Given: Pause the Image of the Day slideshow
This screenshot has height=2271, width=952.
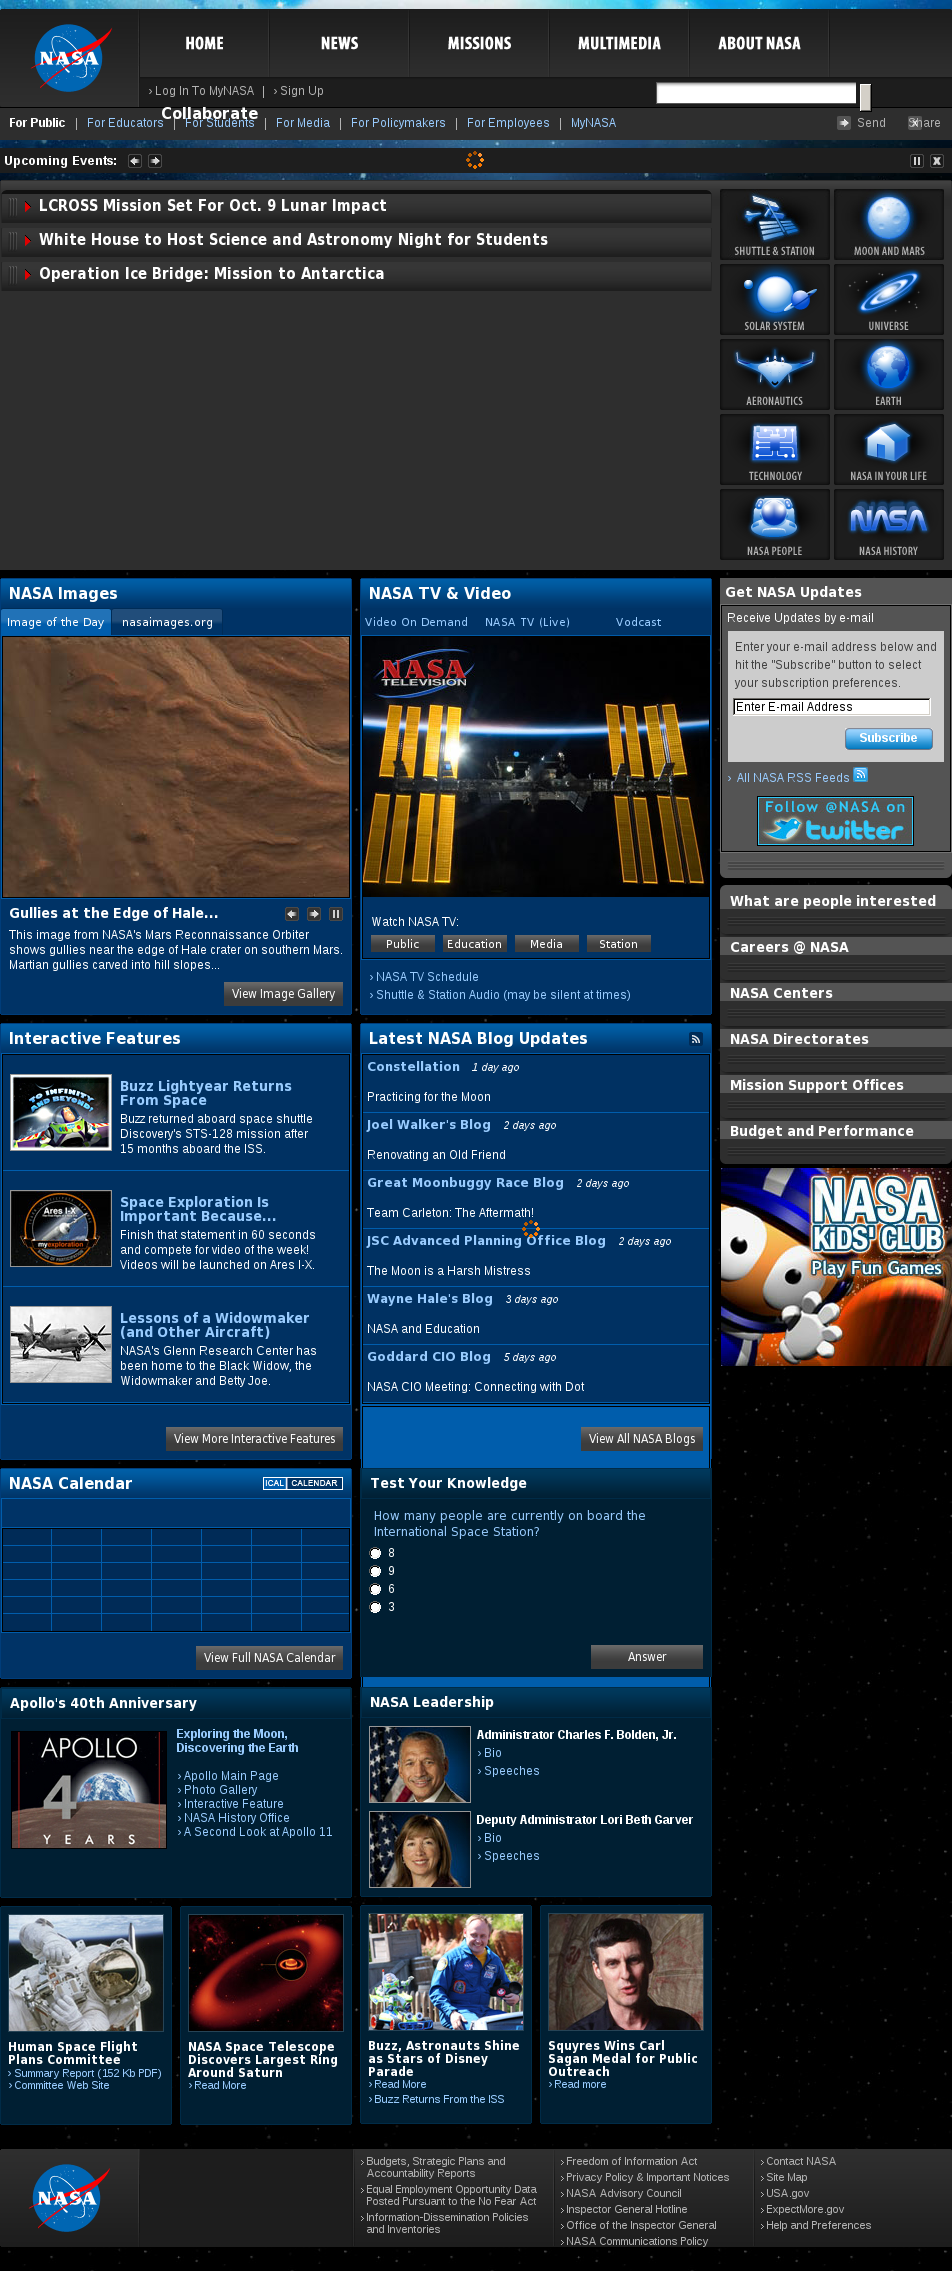Looking at the screenshot, I should [336, 914].
